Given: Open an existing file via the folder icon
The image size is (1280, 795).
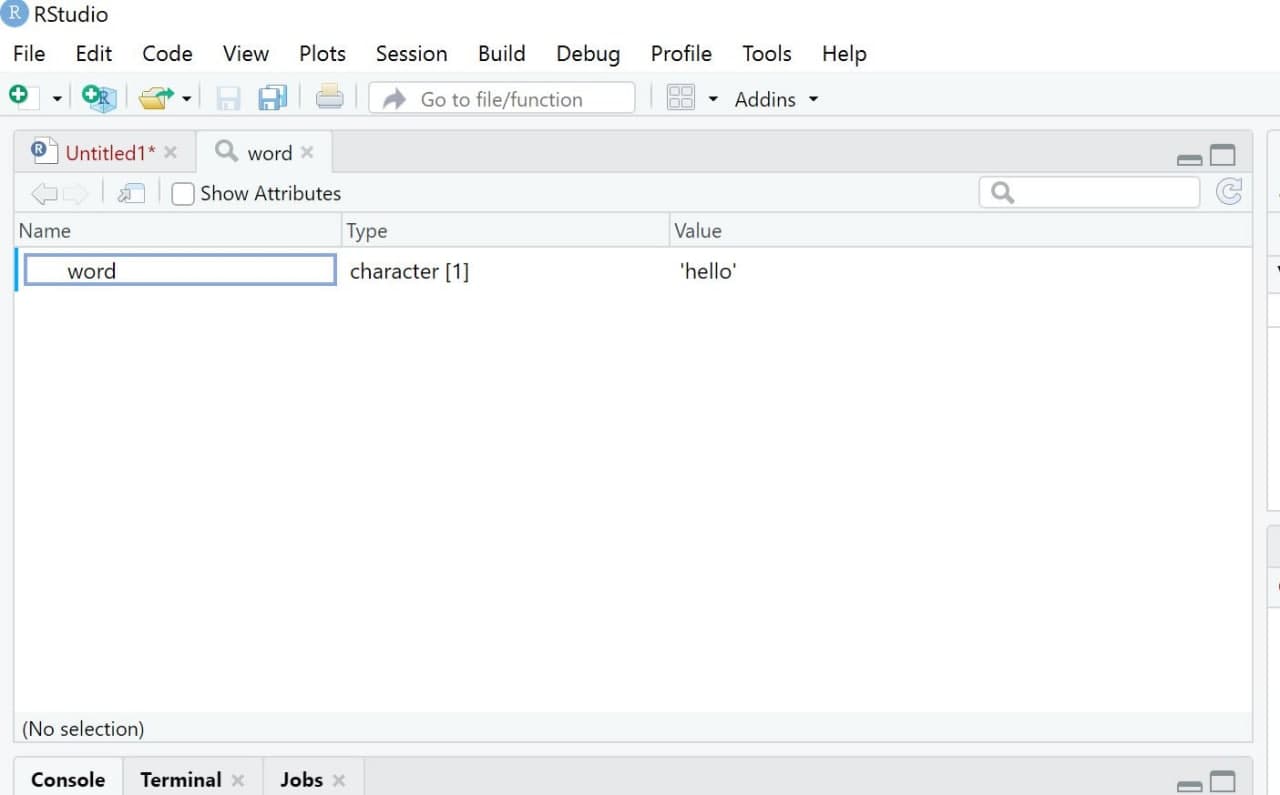Looking at the screenshot, I should coord(157,97).
